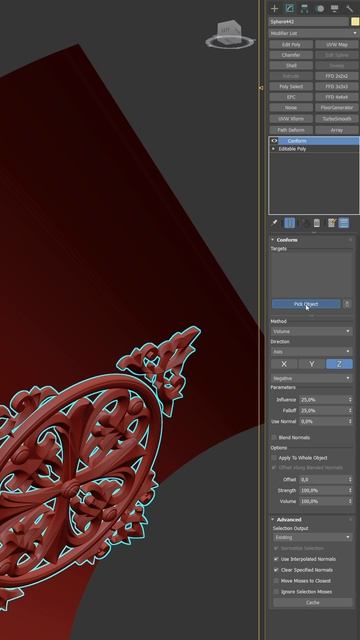Click the Pin Stack icon
Viewport: 360px width, 640px height.
click(x=274, y=223)
